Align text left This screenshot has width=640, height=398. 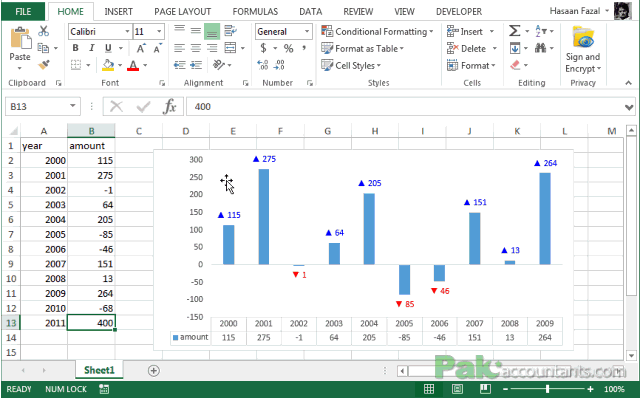[179, 48]
